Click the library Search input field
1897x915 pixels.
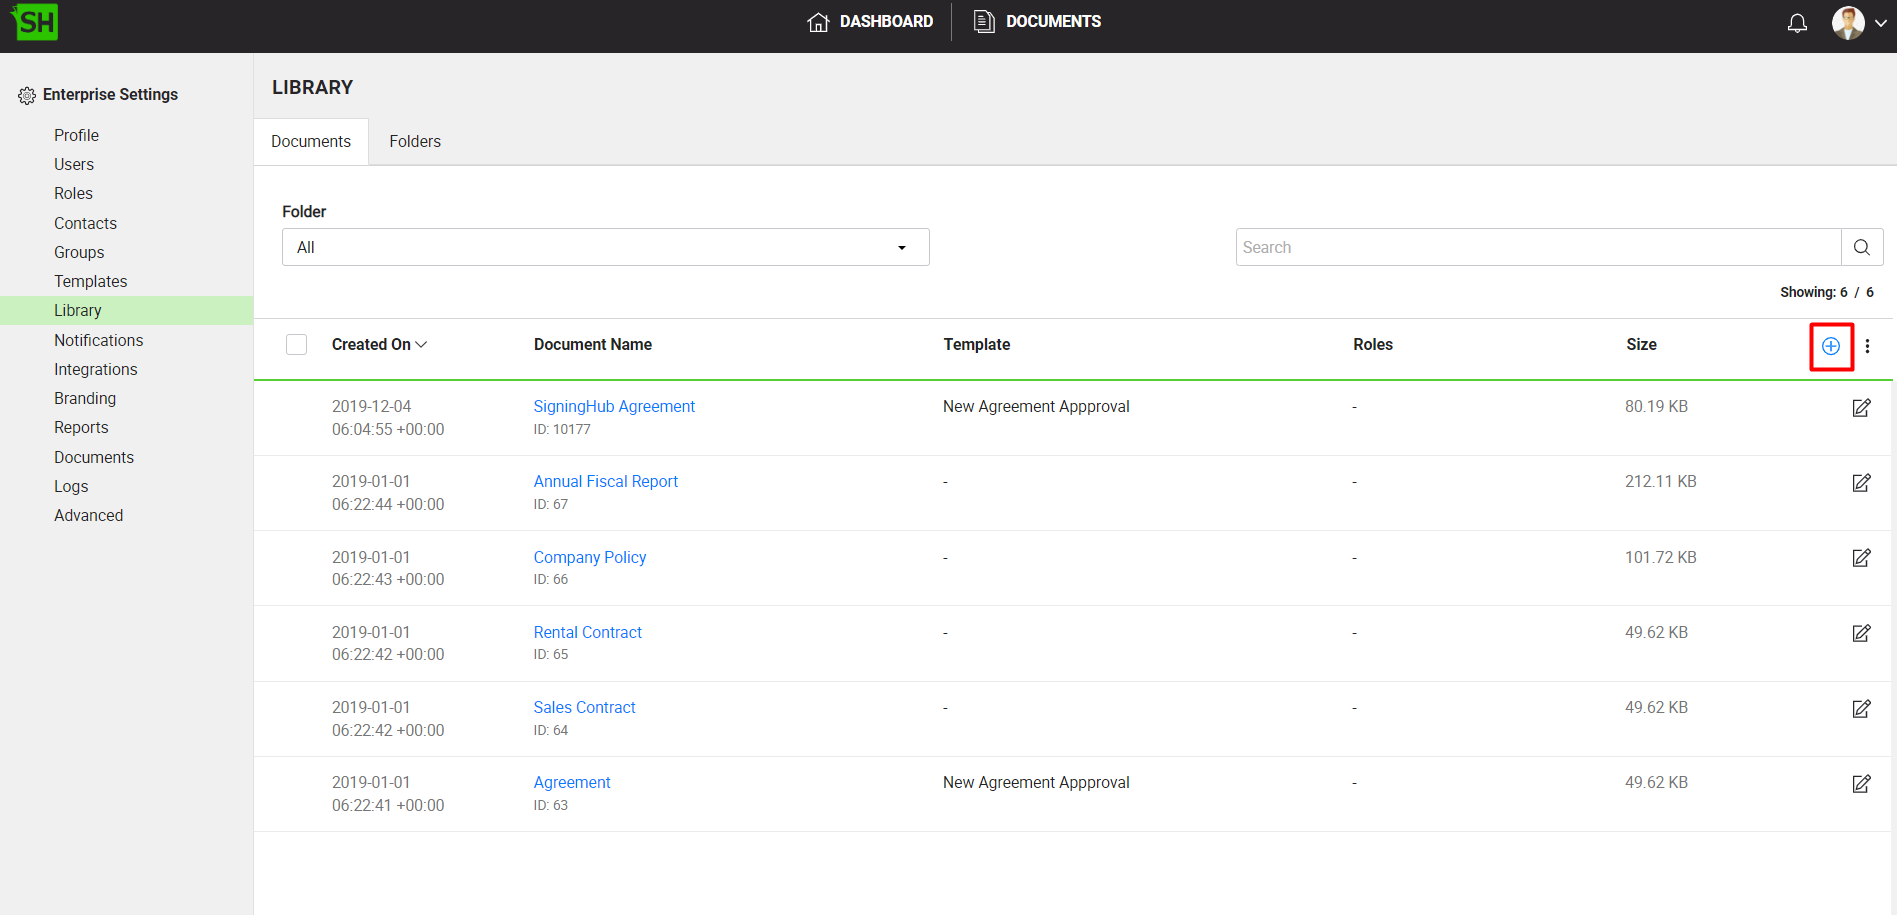tap(1537, 247)
